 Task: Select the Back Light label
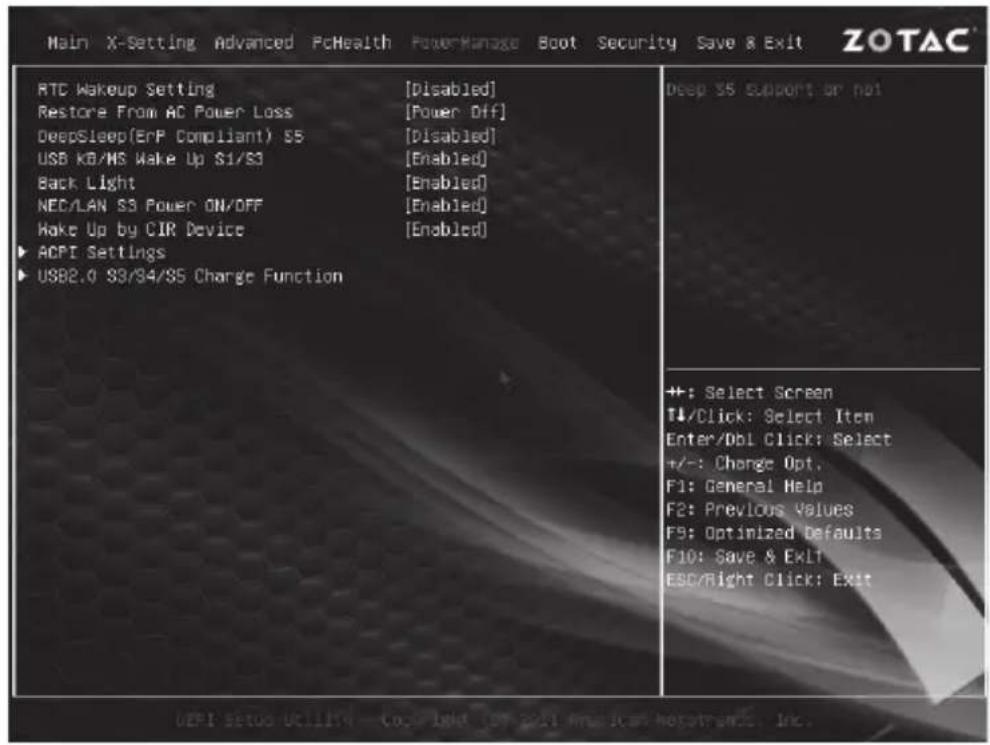pyautogui.click(x=86, y=183)
